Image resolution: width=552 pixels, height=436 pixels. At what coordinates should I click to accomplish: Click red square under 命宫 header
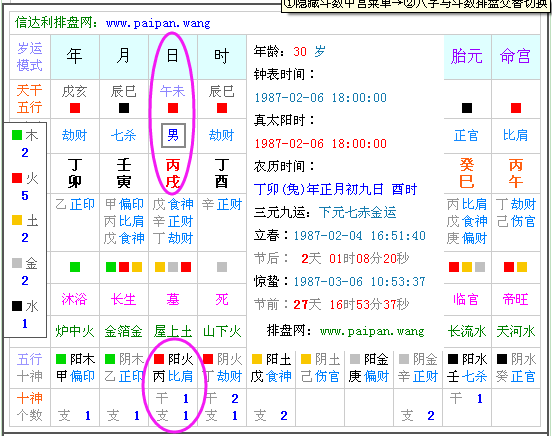tap(516, 108)
